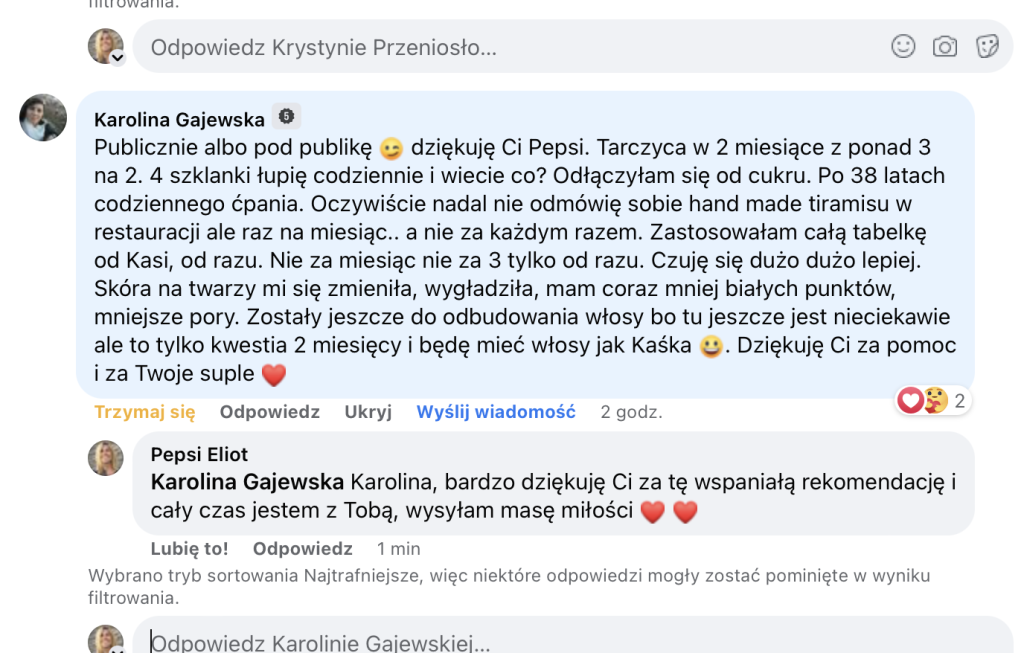The image size is (1024, 653).
Task: Click "Odpowiedz" under Karolina's comment
Action: pyautogui.click(x=270, y=412)
